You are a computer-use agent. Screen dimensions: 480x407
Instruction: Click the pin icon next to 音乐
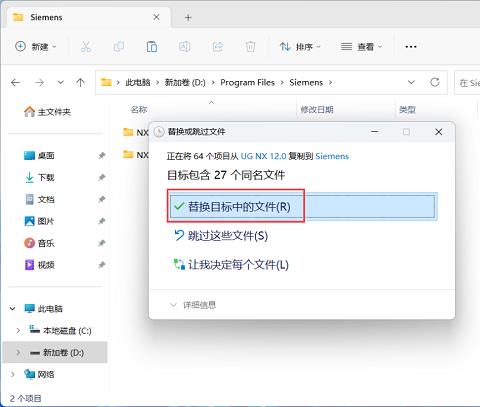102,243
